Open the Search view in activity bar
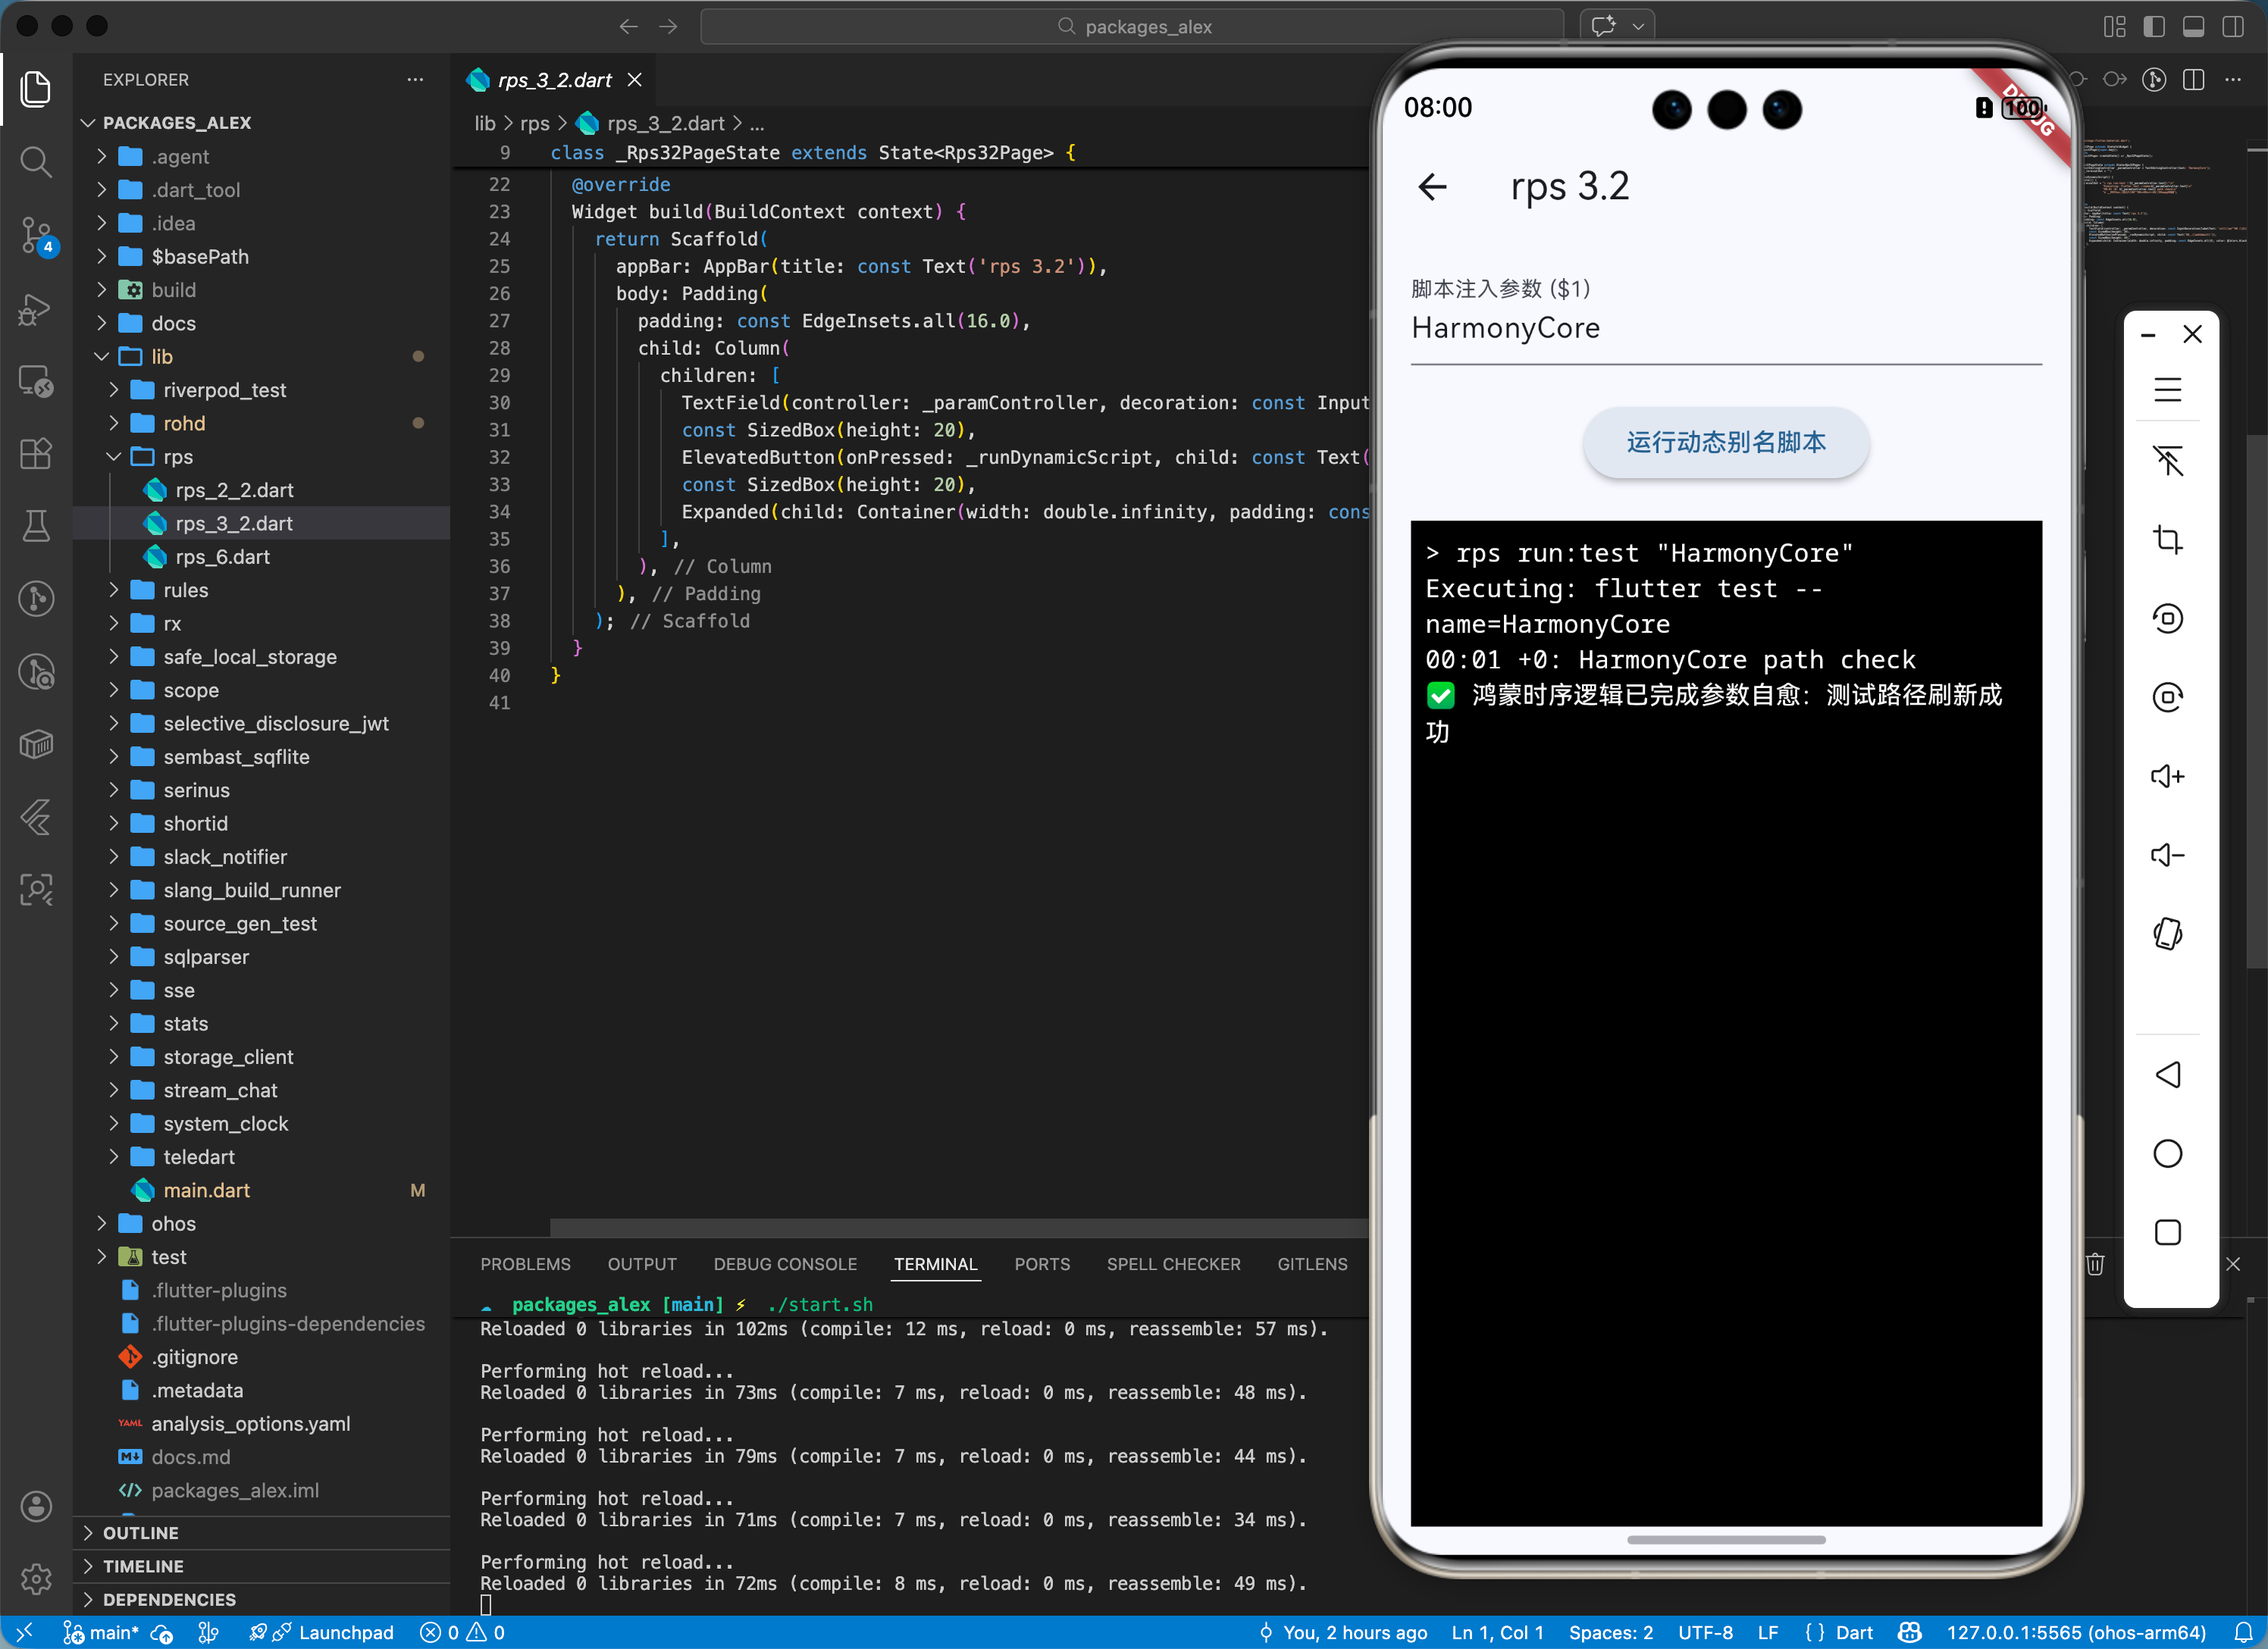Image resolution: width=2268 pixels, height=1649 pixels. pyautogui.click(x=36, y=161)
